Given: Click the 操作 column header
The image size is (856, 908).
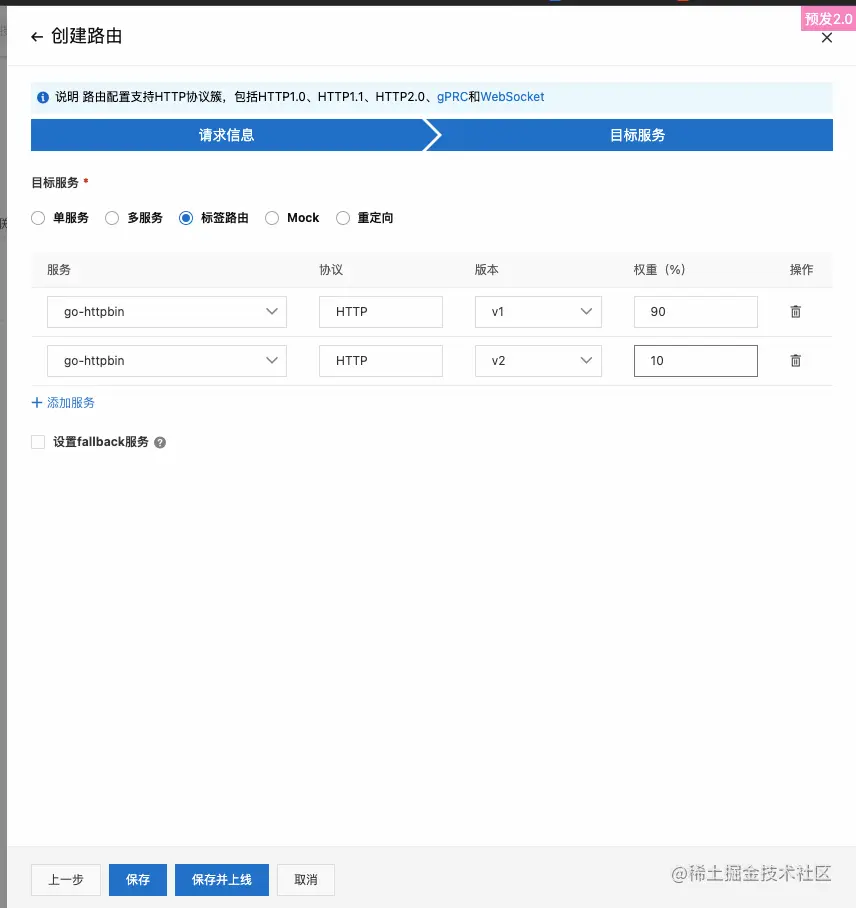Looking at the screenshot, I should pyautogui.click(x=802, y=270).
